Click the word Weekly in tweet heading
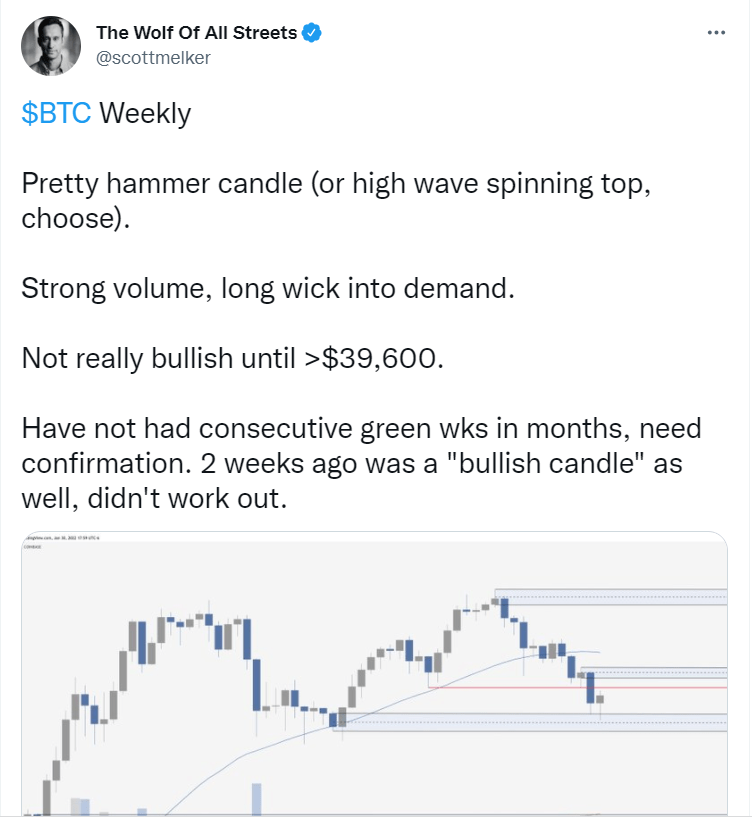752x826 pixels. 145,113
